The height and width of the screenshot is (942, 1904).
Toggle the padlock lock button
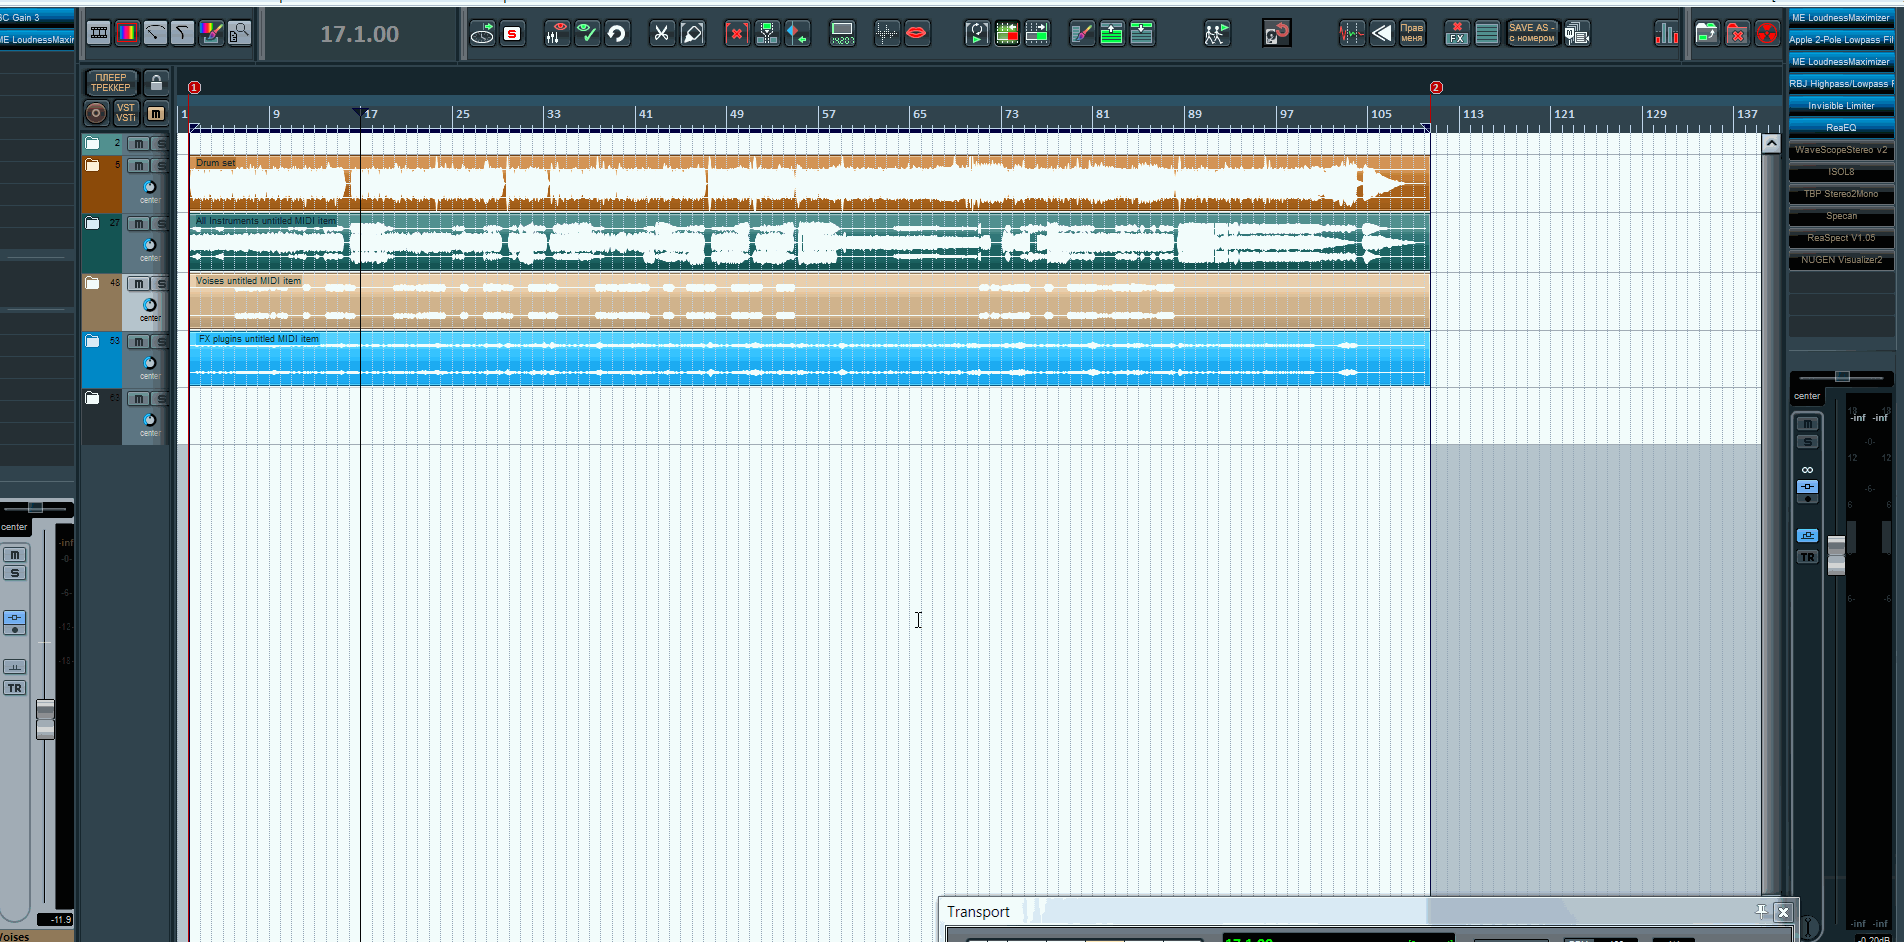pyautogui.click(x=156, y=82)
